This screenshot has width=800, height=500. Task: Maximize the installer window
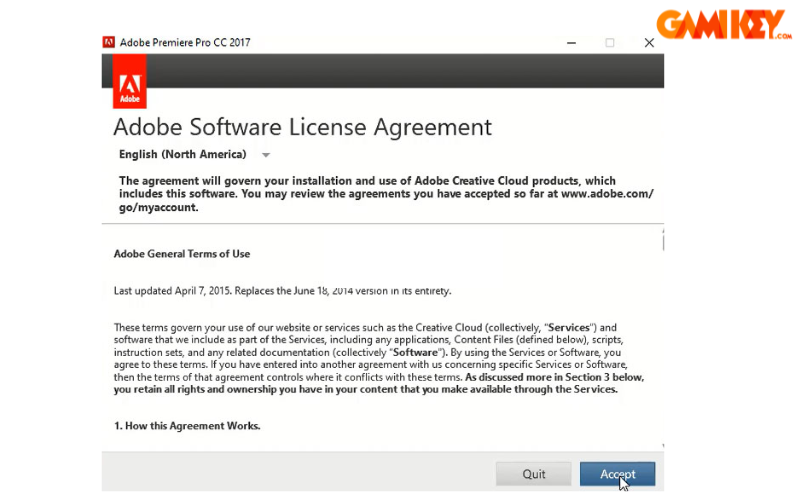tap(609, 43)
